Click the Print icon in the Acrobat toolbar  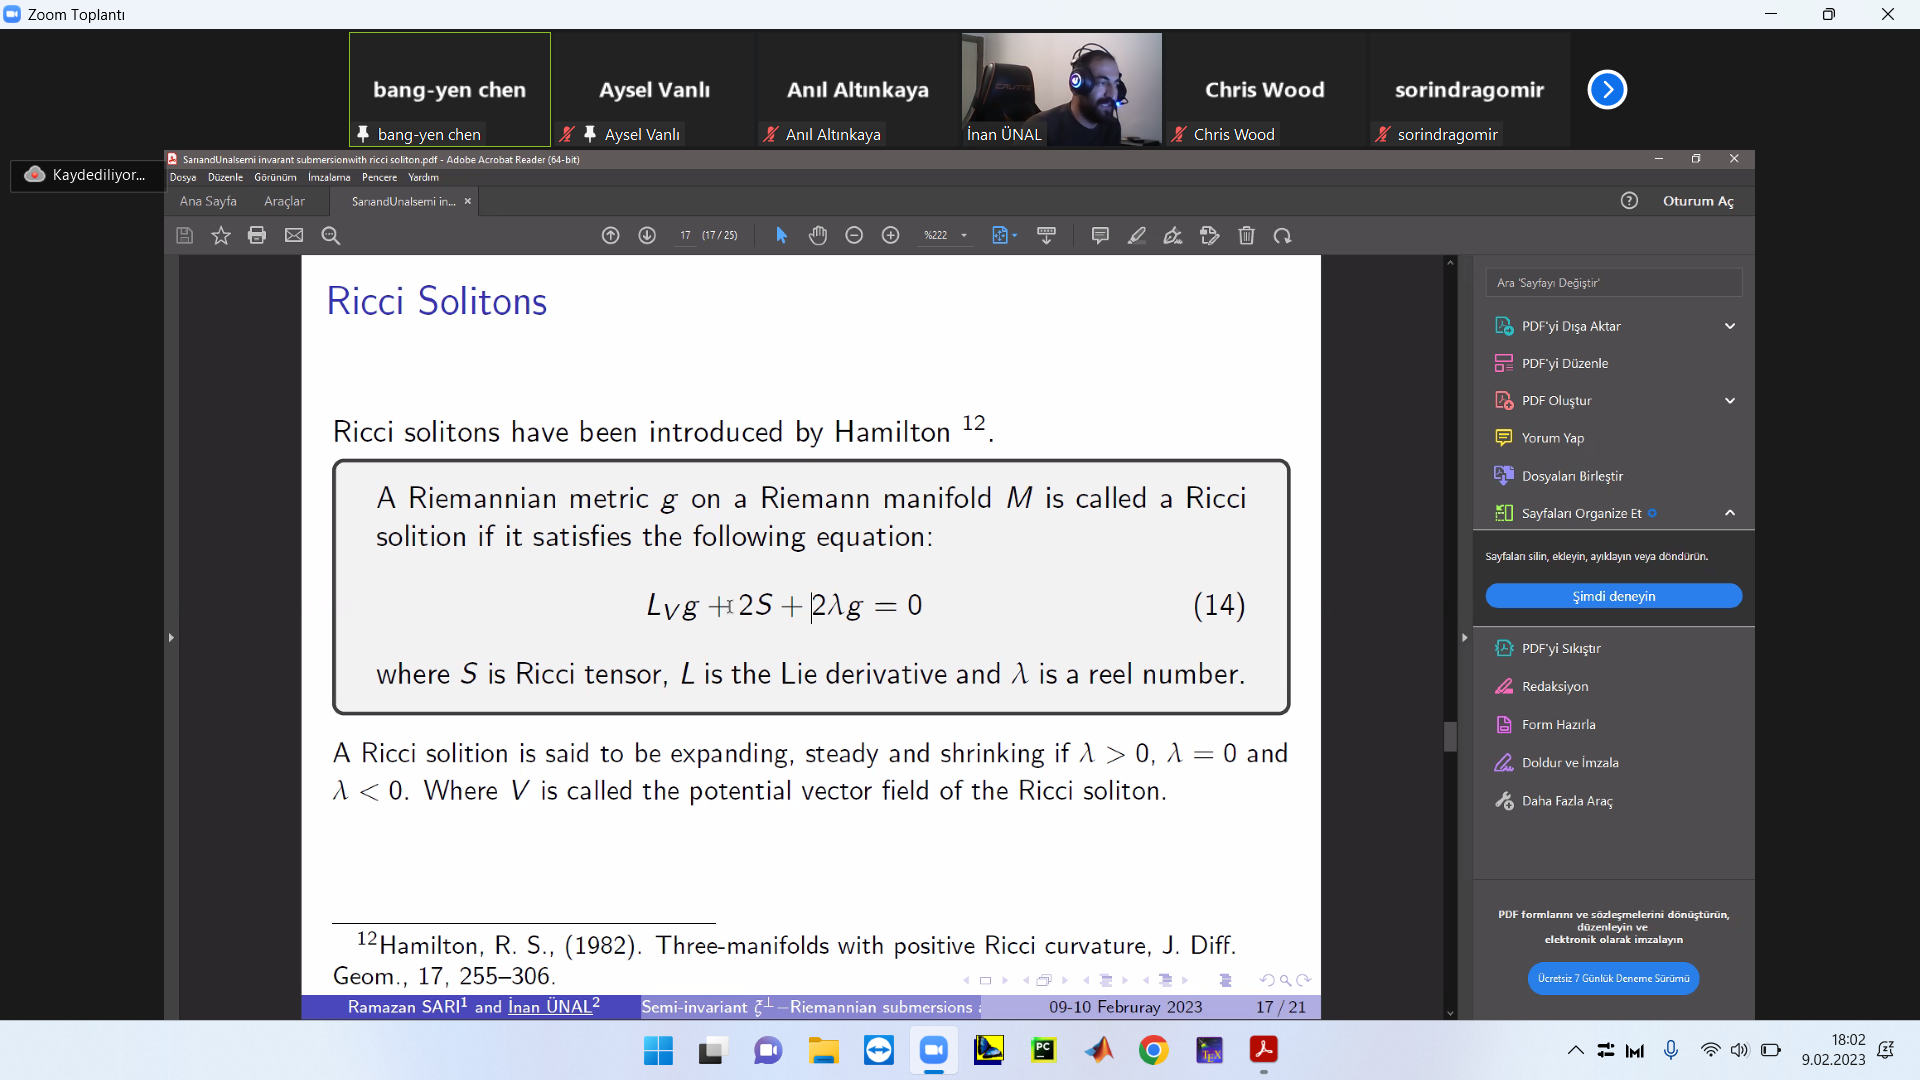tap(257, 236)
